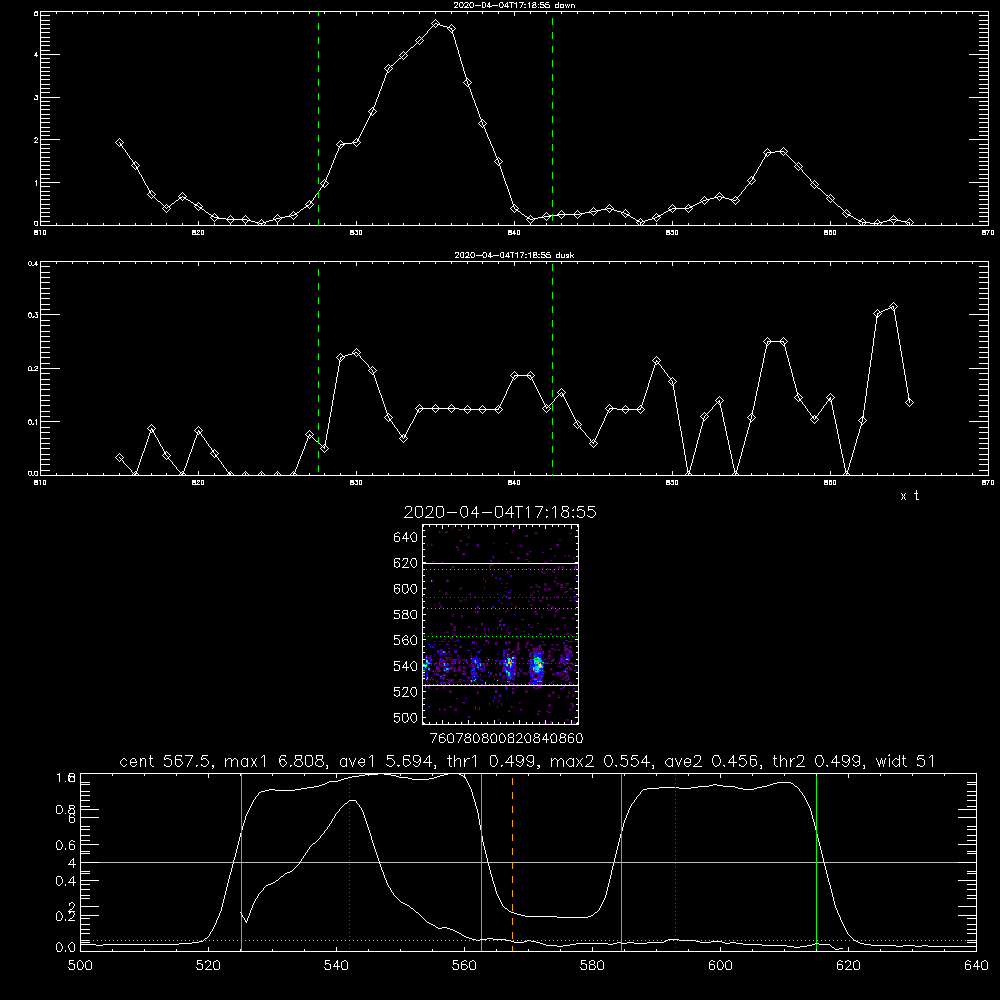Click the '640' label on bottom plot x-axis
Image resolution: width=1000 pixels, height=1000 pixels.
[x=976, y=966]
